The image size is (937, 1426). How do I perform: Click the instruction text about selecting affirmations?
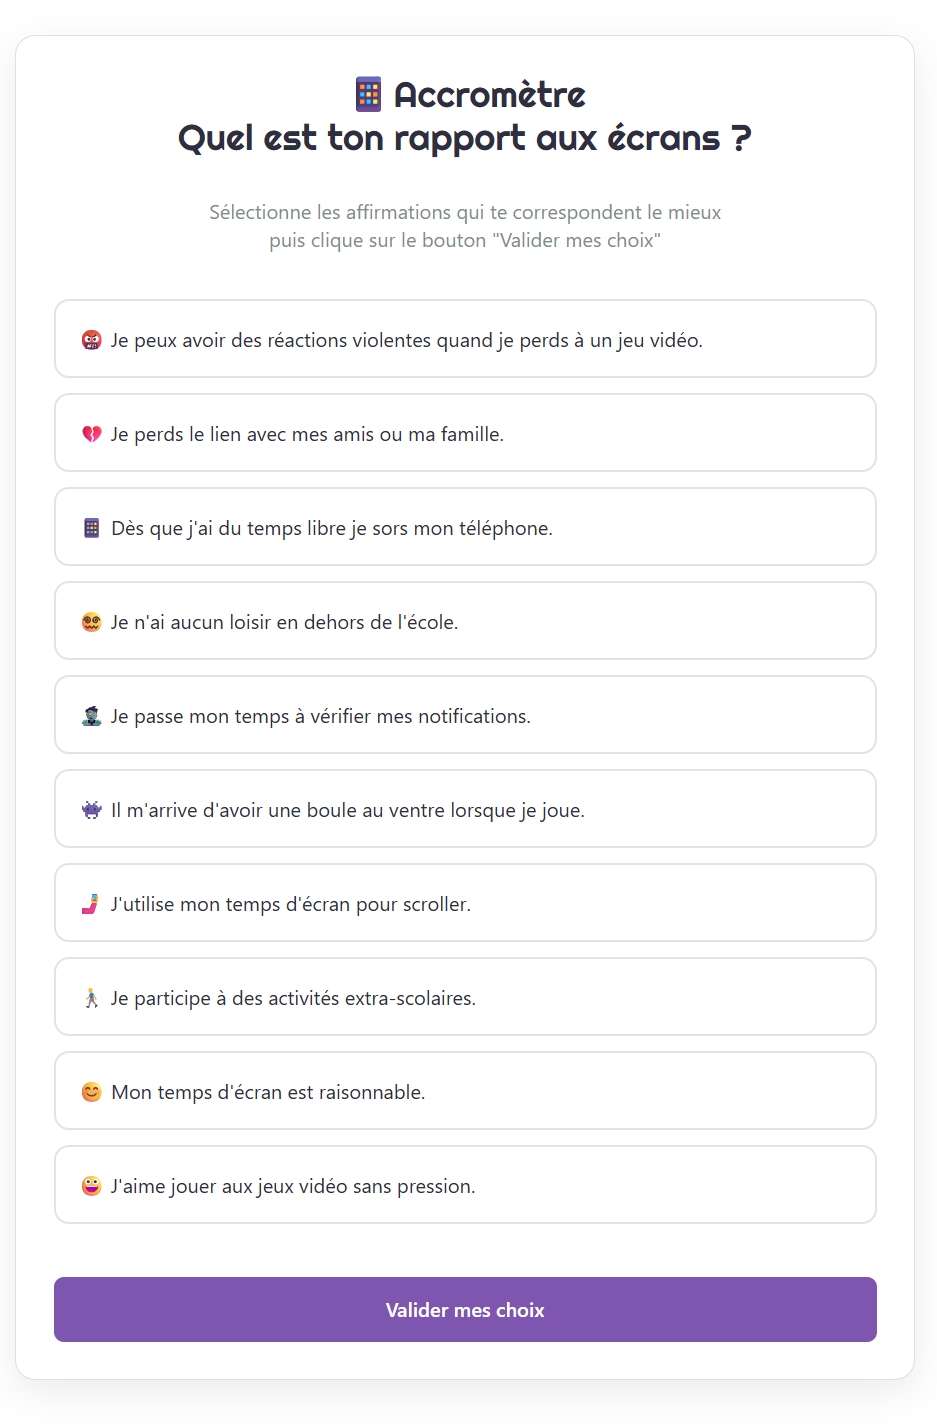(x=464, y=225)
